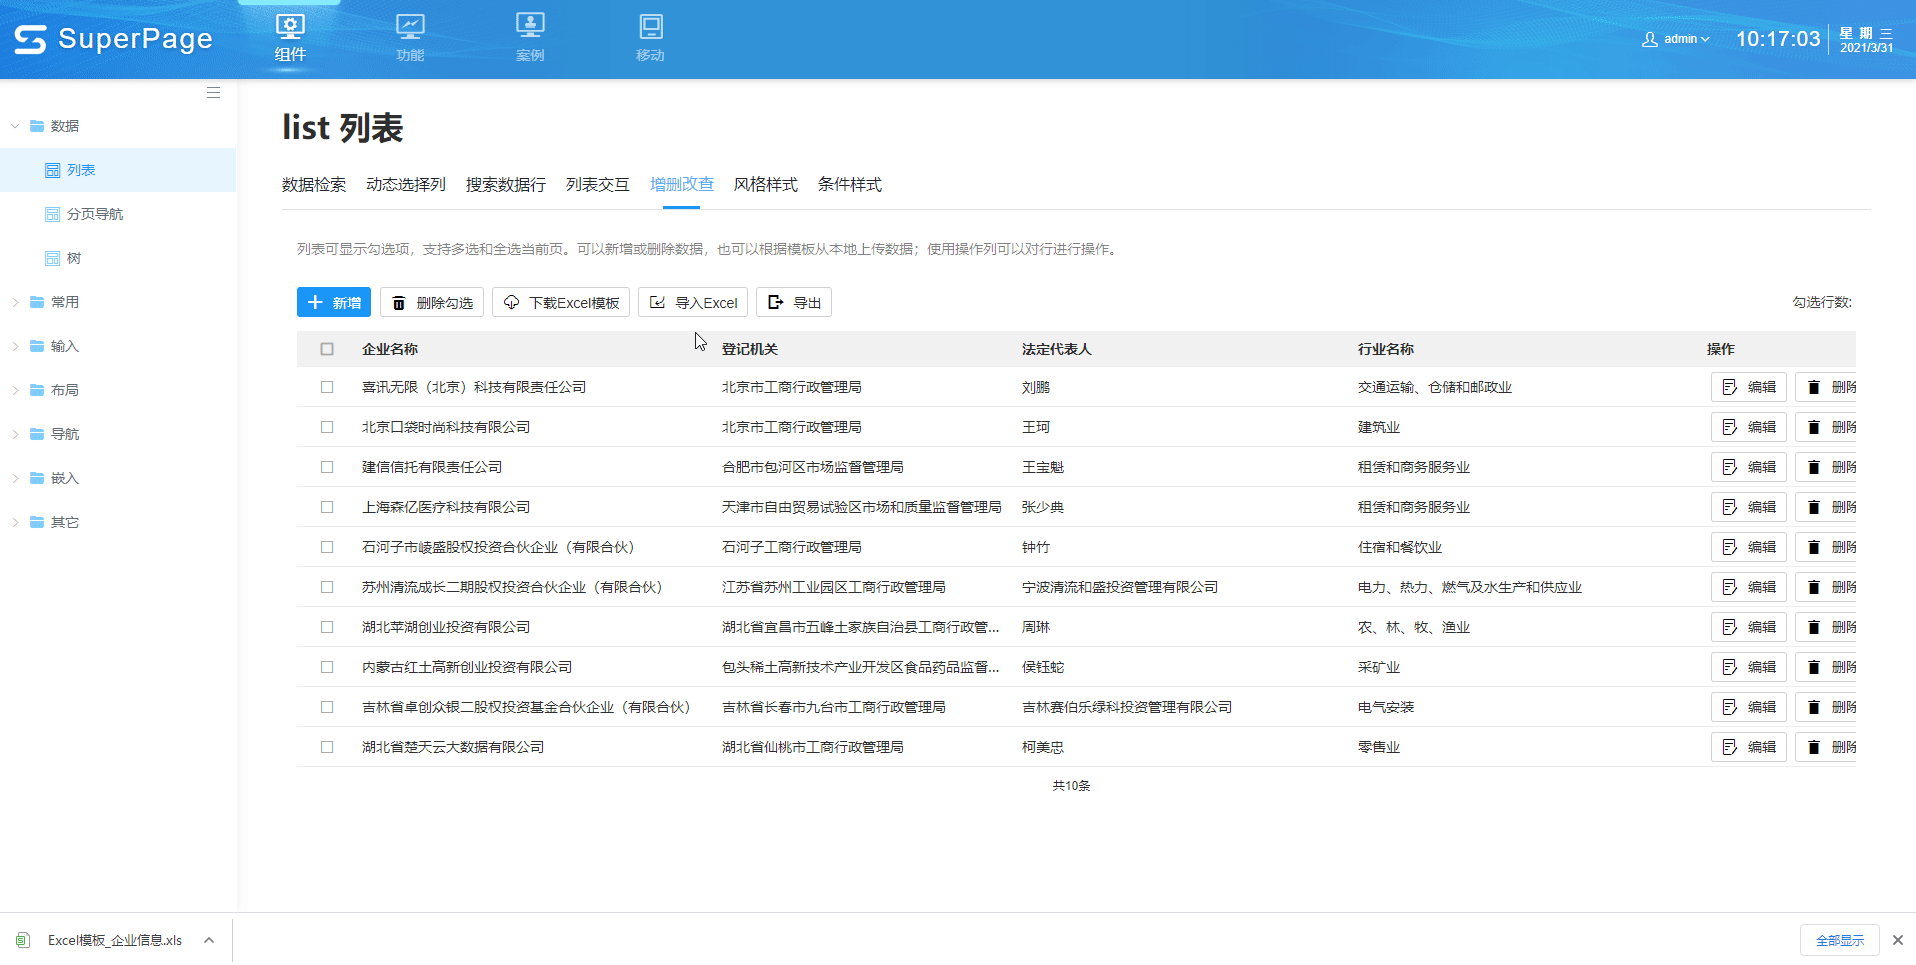Click the 导入Excel button
Image resolution: width=1916 pixels, height=965 pixels.
click(x=693, y=302)
